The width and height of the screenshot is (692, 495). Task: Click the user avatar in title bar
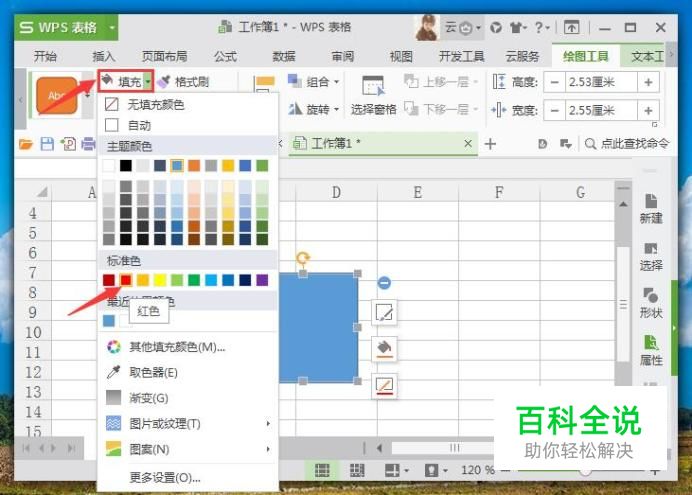click(427, 27)
